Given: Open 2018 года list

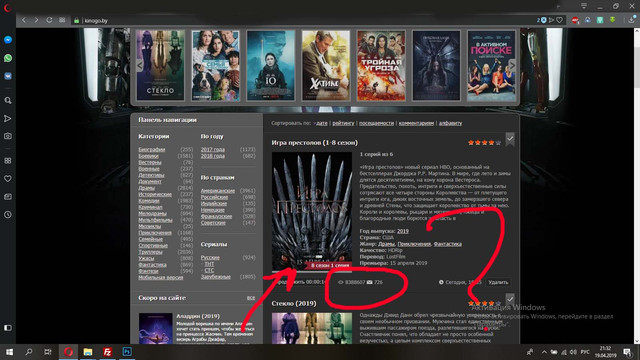Looking at the screenshot, I should point(213,156).
